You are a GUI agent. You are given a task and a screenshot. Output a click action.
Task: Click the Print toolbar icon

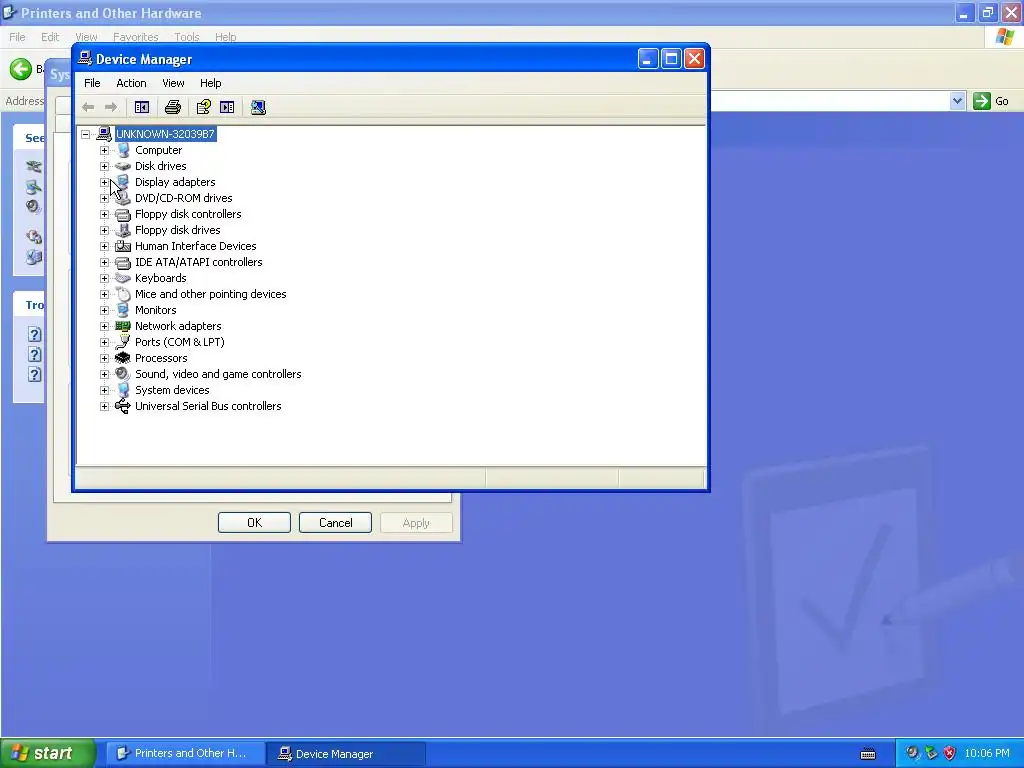(x=172, y=107)
